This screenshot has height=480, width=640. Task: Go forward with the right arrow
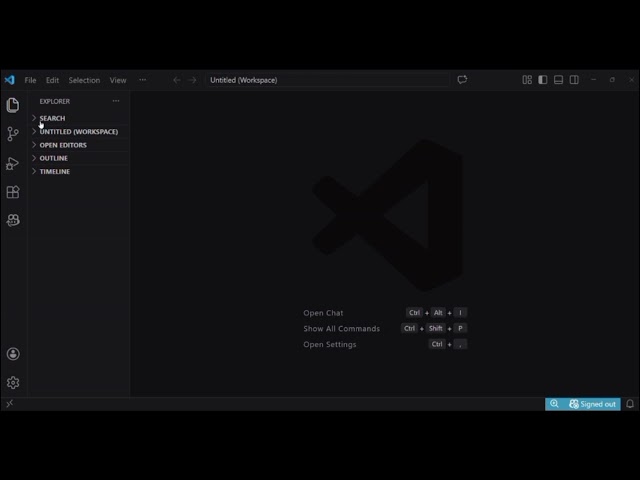pyautogui.click(x=192, y=80)
